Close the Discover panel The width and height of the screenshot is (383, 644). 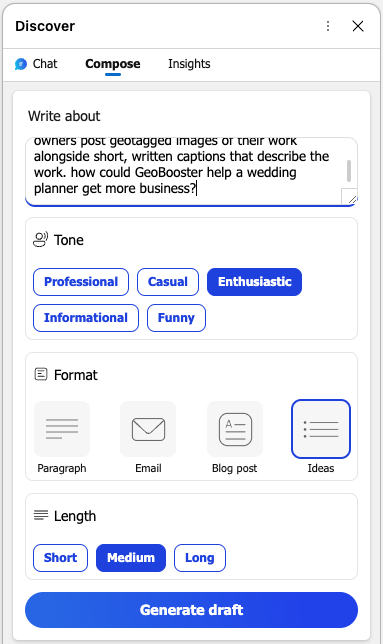tap(358, 26)
